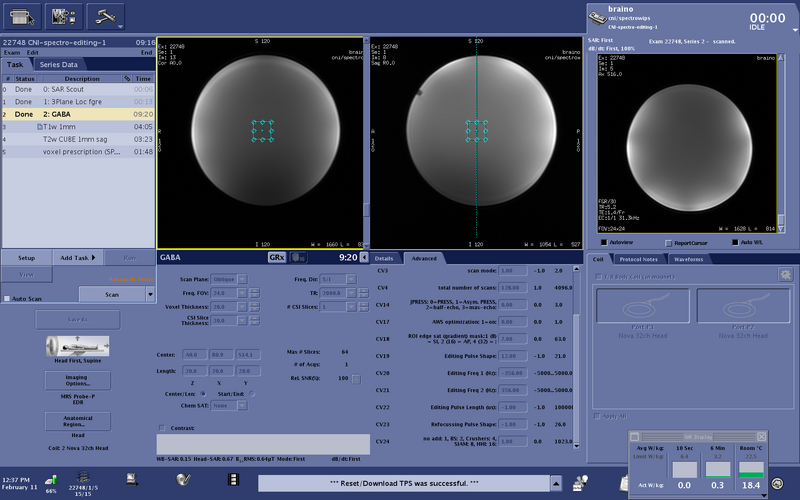Open the Exam menu
The image size is (800, 500).
(x=12, y=53)
